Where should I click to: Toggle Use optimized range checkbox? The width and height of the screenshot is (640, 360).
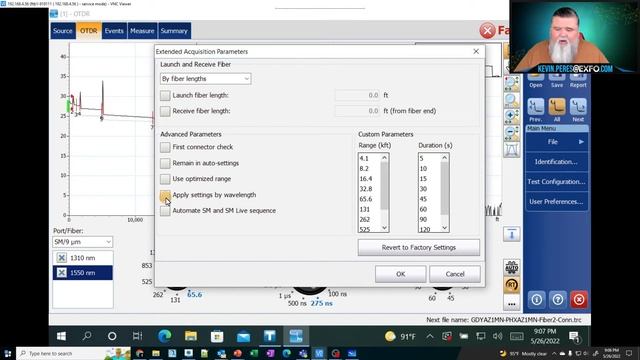(x=165, y=179)
